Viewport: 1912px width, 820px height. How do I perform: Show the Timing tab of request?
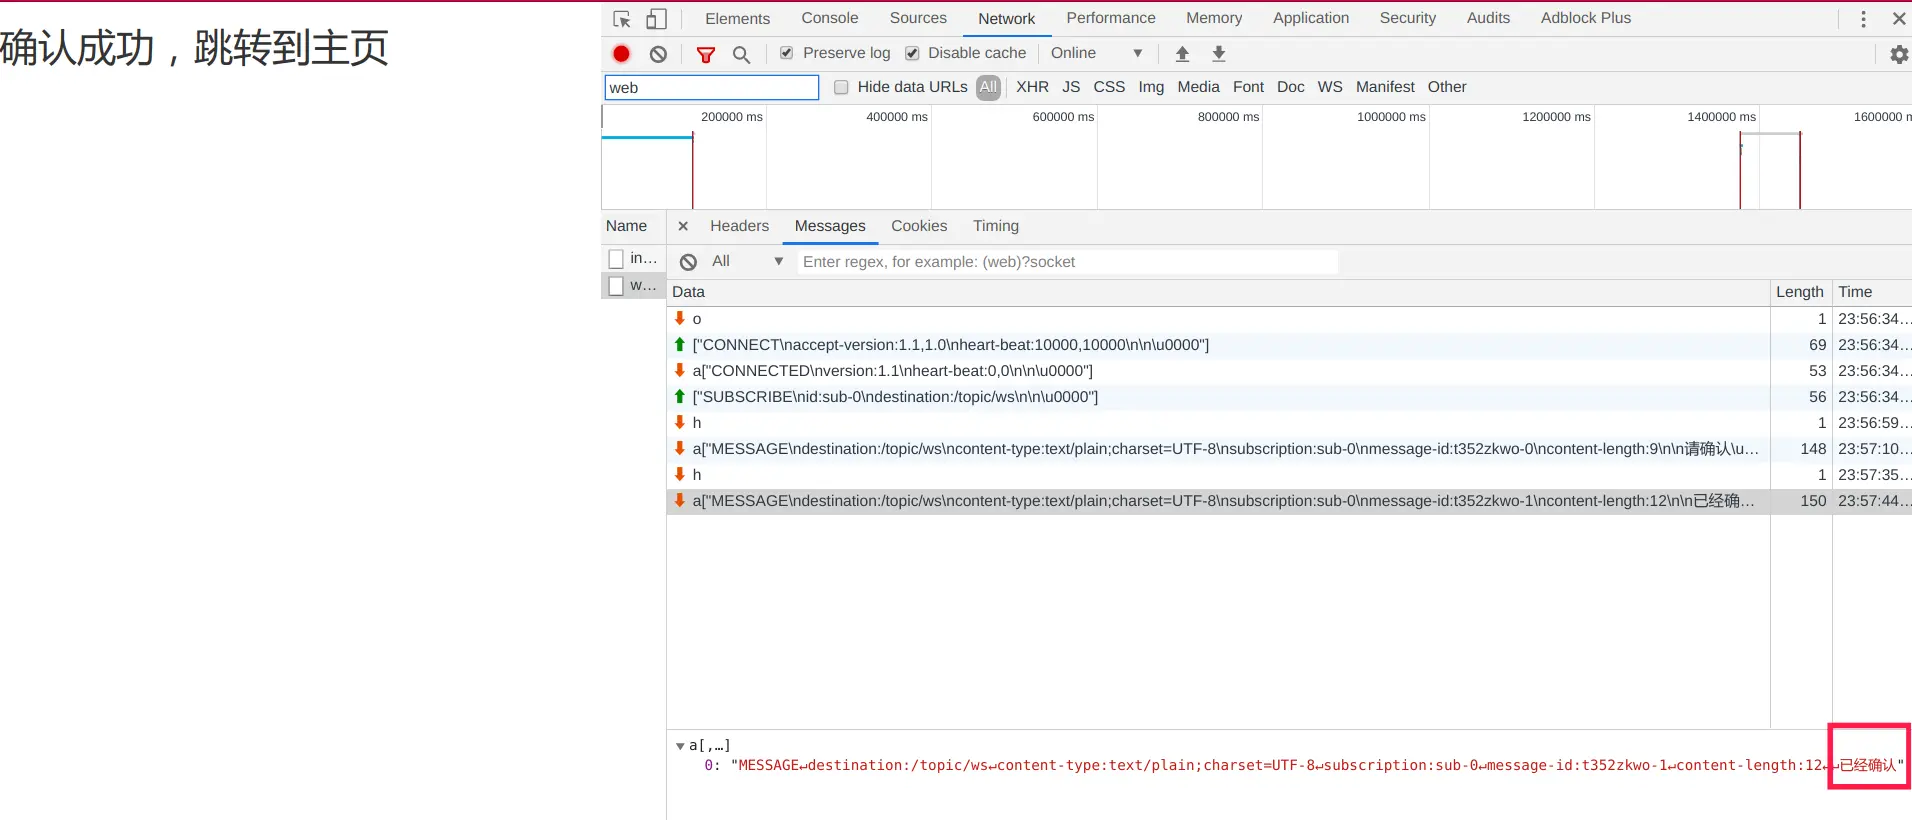tap(996, 226)
